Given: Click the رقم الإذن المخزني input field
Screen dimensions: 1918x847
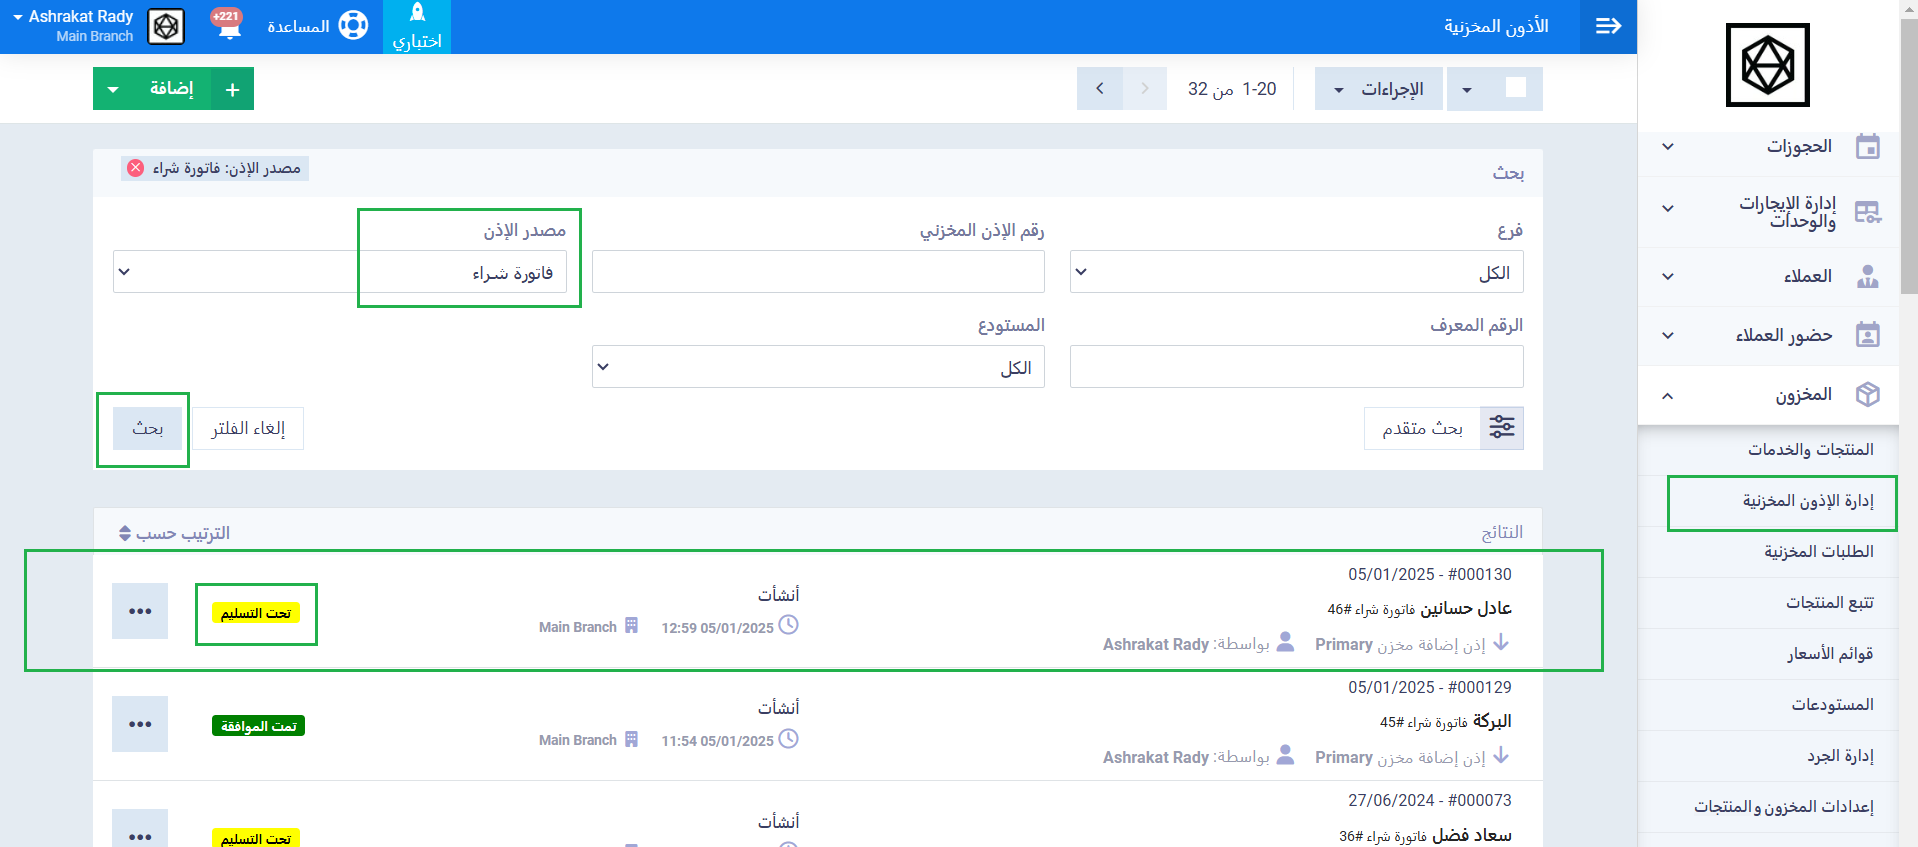Looking at the screenshot, I should tap(818, 272).
